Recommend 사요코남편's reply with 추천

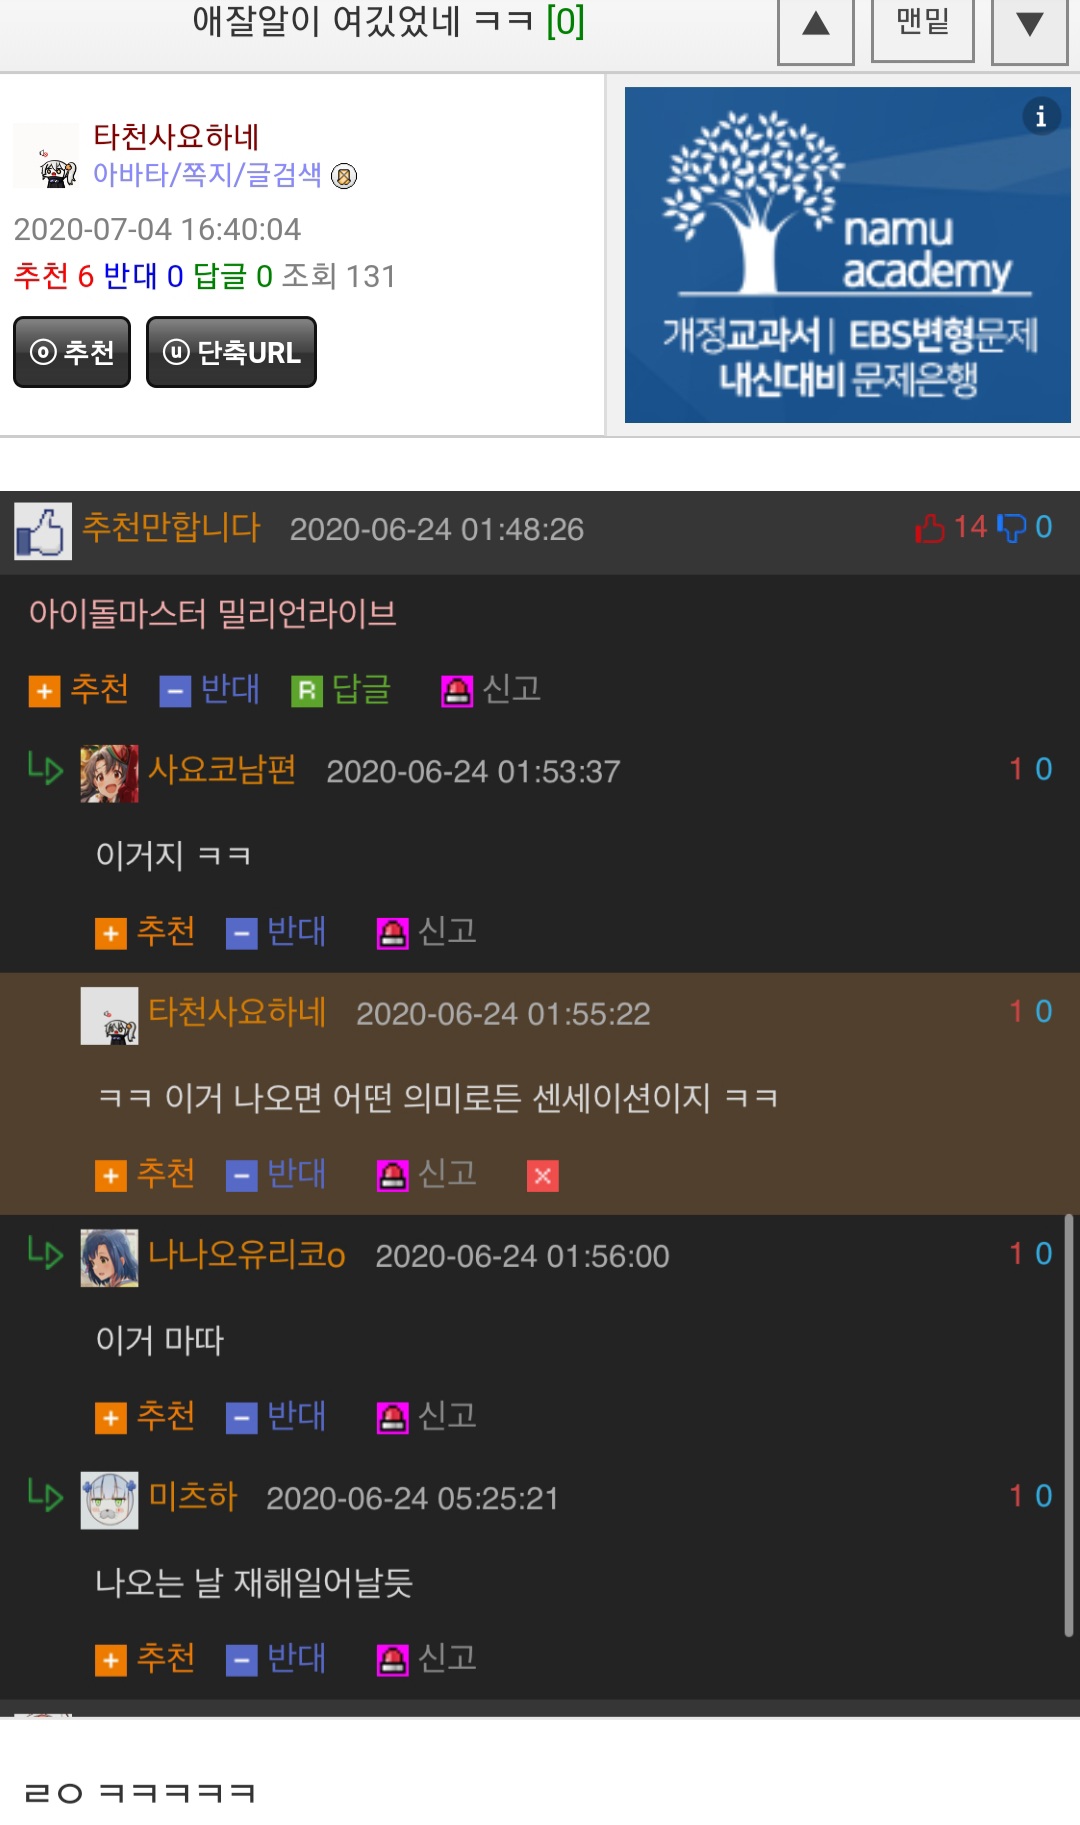pyautogui.click(x=145, y=932)
